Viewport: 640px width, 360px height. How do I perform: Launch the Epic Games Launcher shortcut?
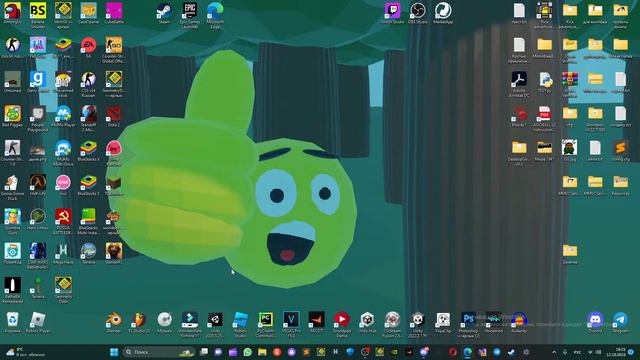190,15
